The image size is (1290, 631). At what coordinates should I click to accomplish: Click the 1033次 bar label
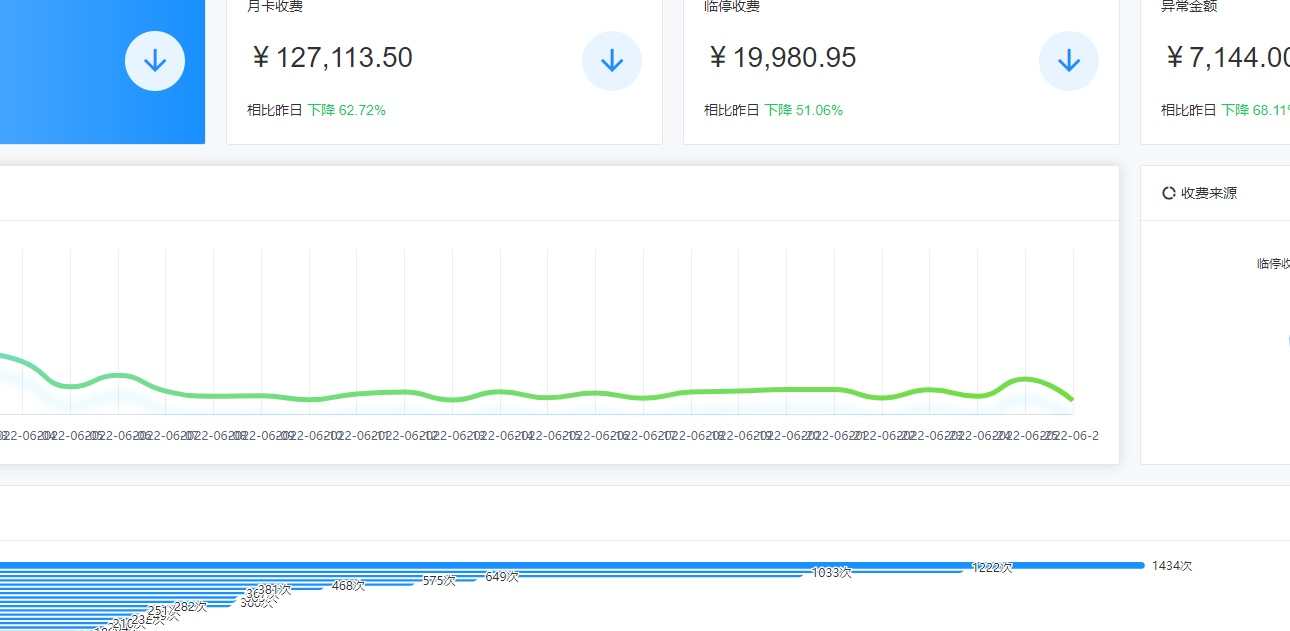831,573
